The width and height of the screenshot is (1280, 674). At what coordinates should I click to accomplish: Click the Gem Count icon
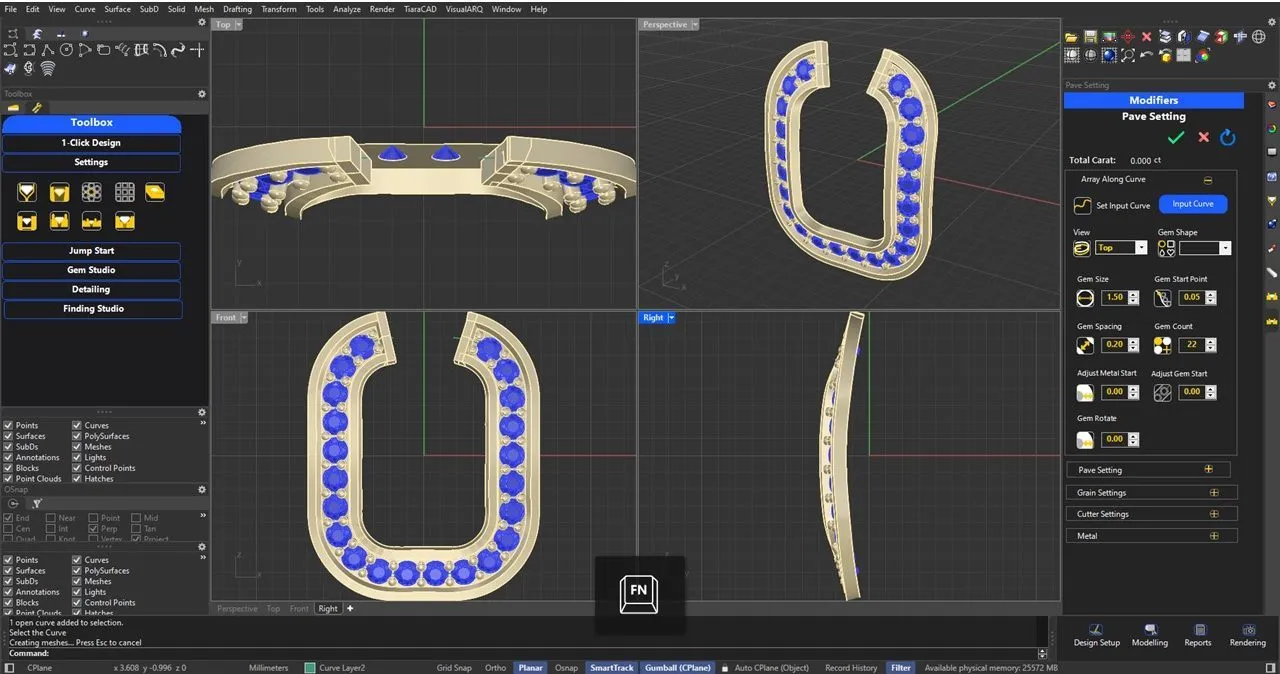point(1162,345)
